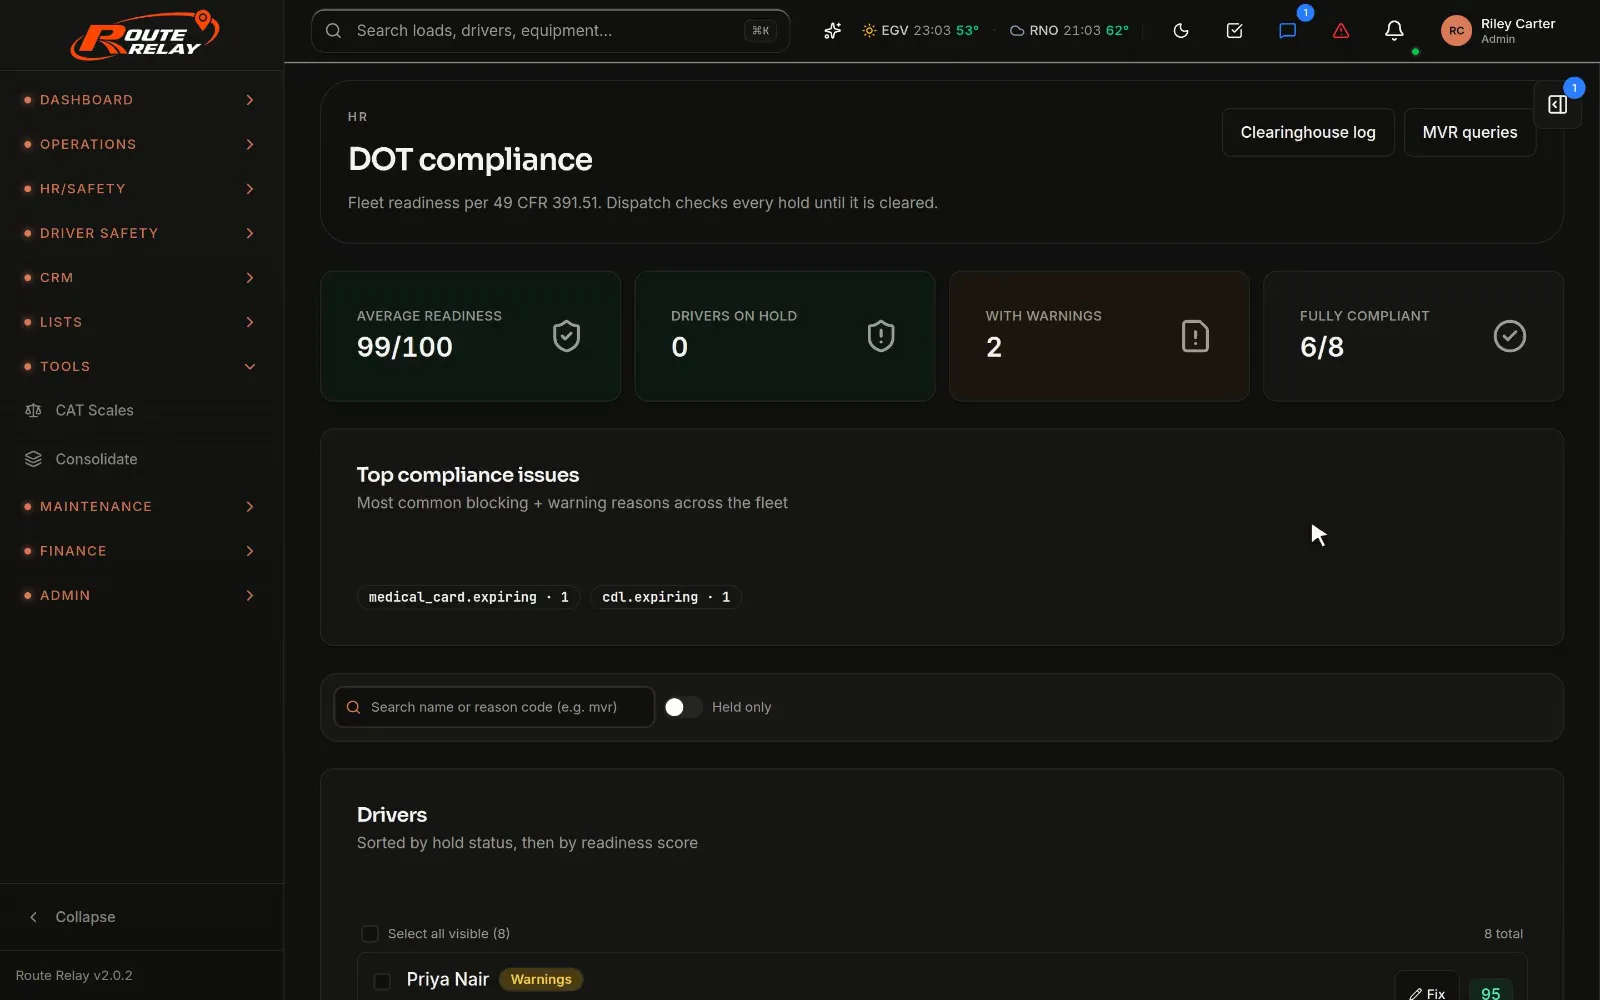The image size is (1600, 1000).
Task: Open the chat messages icon
Action: coord(1288,31)
